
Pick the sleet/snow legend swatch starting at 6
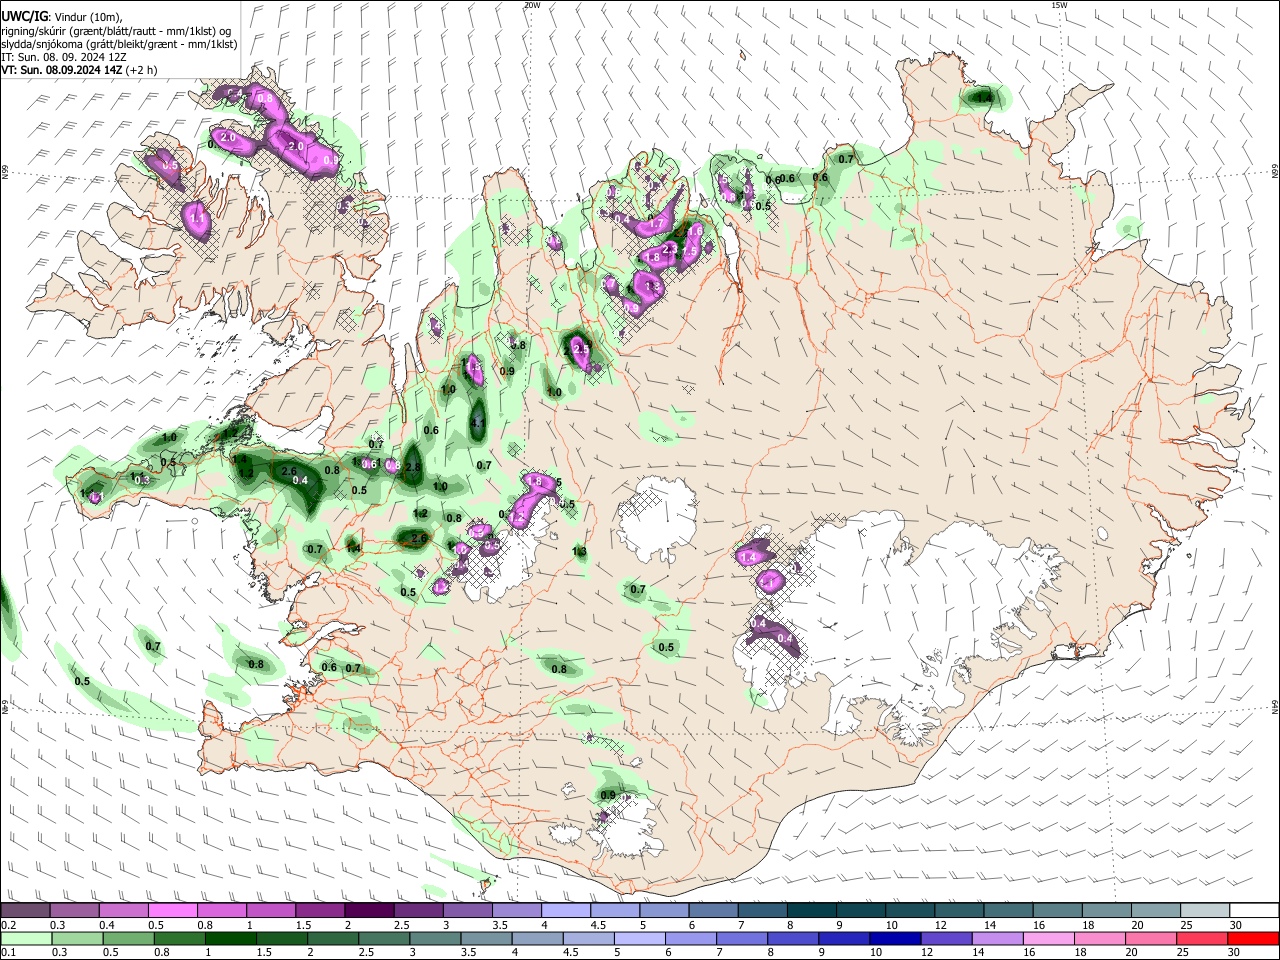[x=712, y=911]
